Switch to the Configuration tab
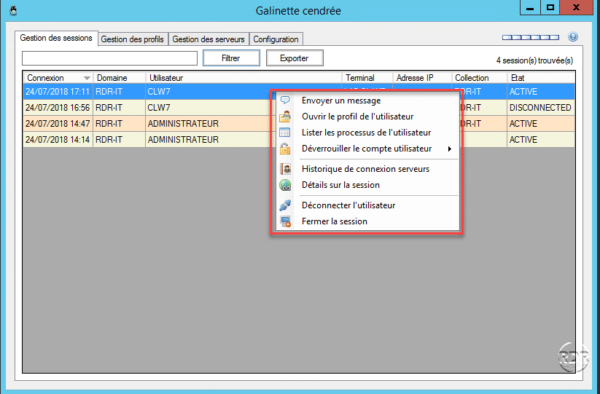 tap(276, 39)
